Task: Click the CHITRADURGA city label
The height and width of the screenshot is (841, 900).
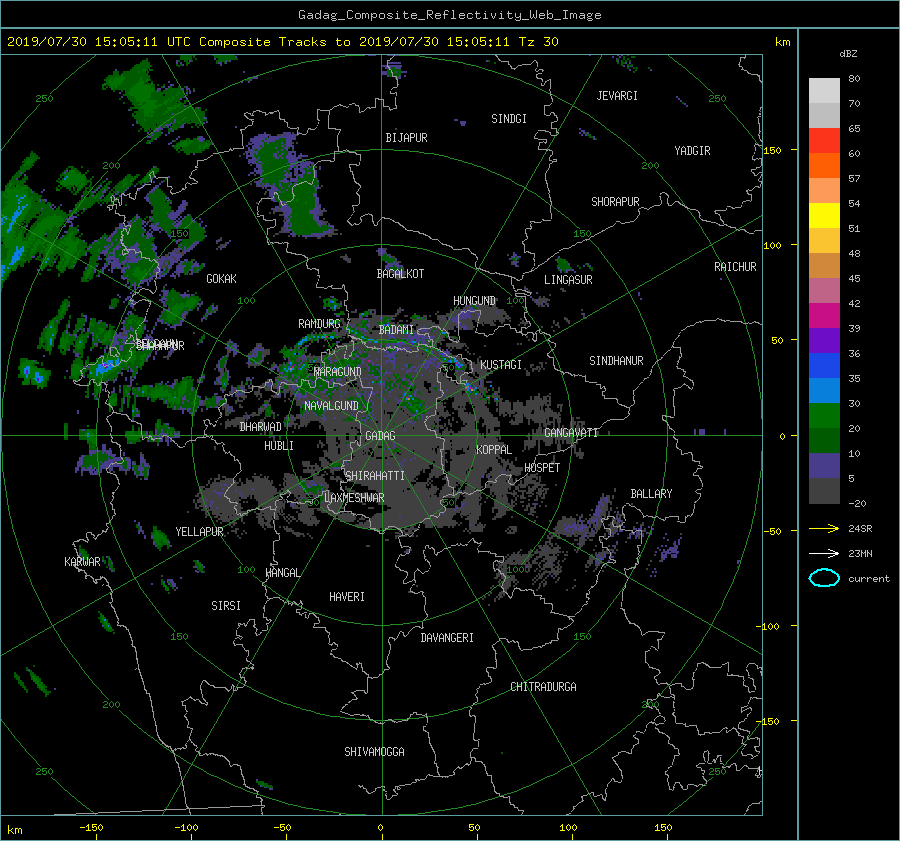Action: (544, 687)
